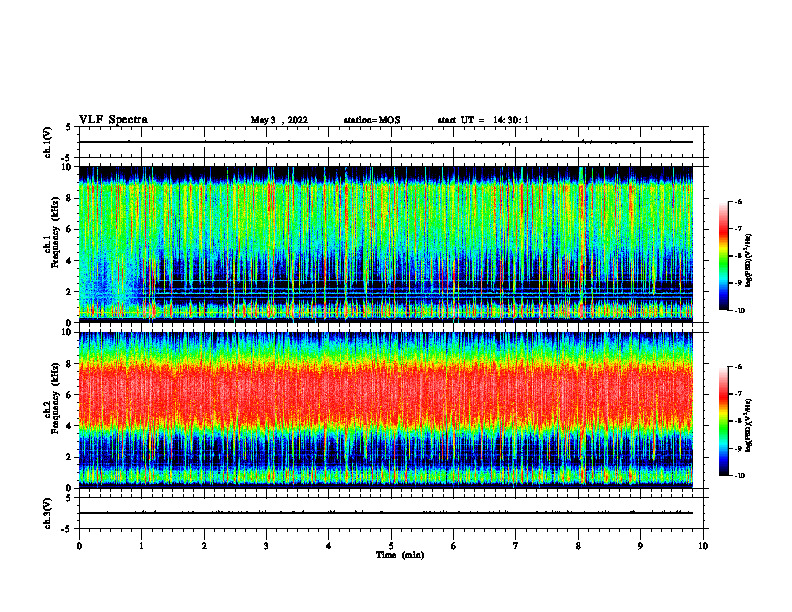The height and width of the screenshot is (612, 792).
Task: Click the "2" frequency tick of ch.1 spectrogram
Action: click(70, 291)
